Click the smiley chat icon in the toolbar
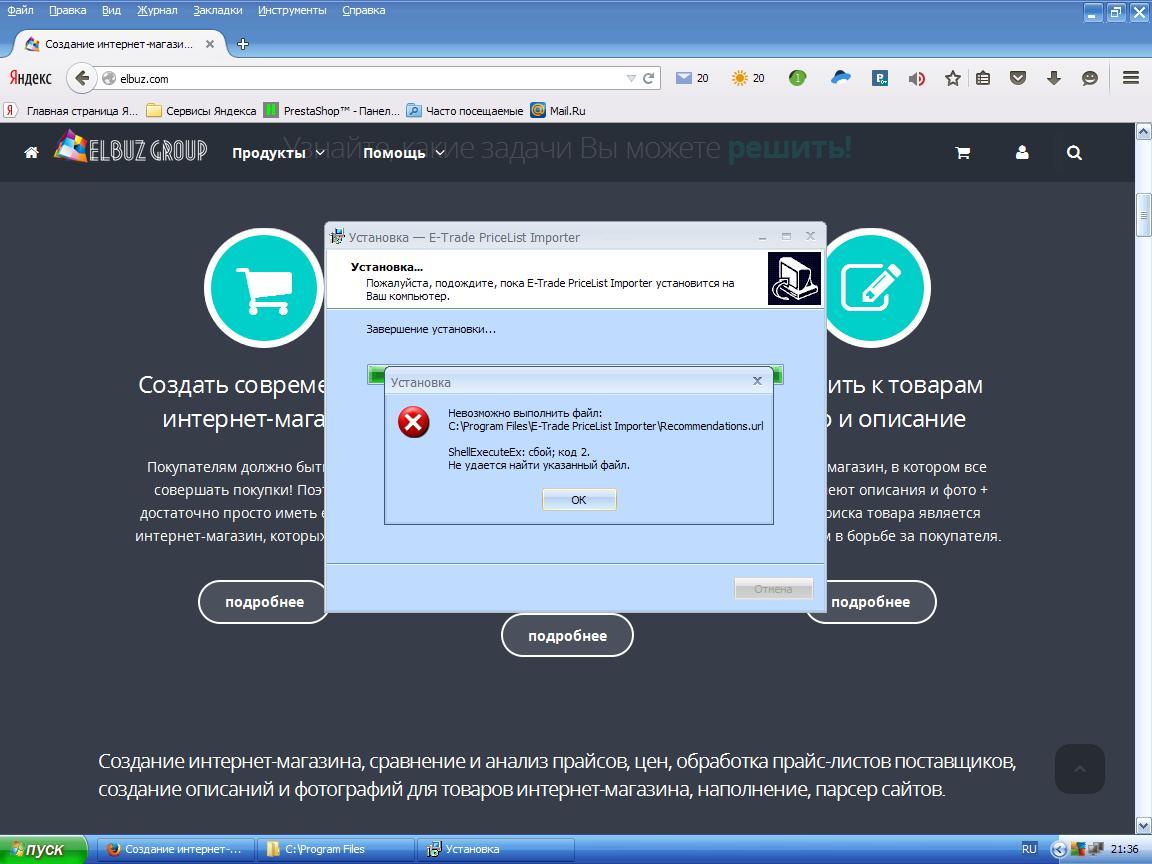This screenshot has width=1152, height=864. (x=1090, y=78)
